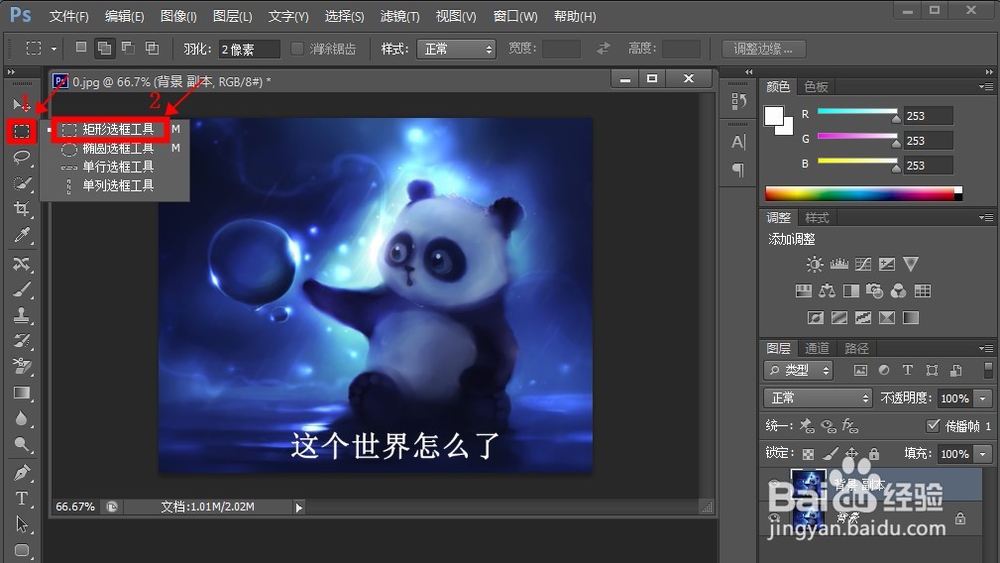Screen dimensions: 1000x563
Task: Add a Color Balance adjustment
Action: (x=827, y=291)
